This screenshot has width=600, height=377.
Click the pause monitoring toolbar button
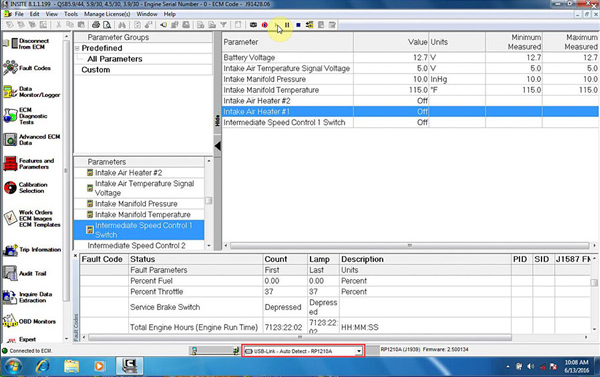point(287,25)
